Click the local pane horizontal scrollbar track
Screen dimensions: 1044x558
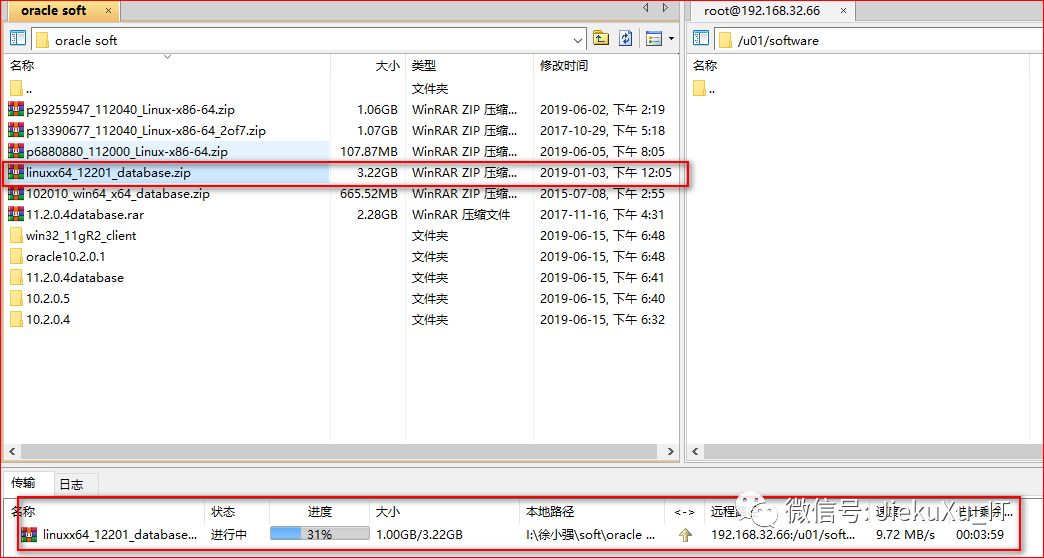pos(340,451)
